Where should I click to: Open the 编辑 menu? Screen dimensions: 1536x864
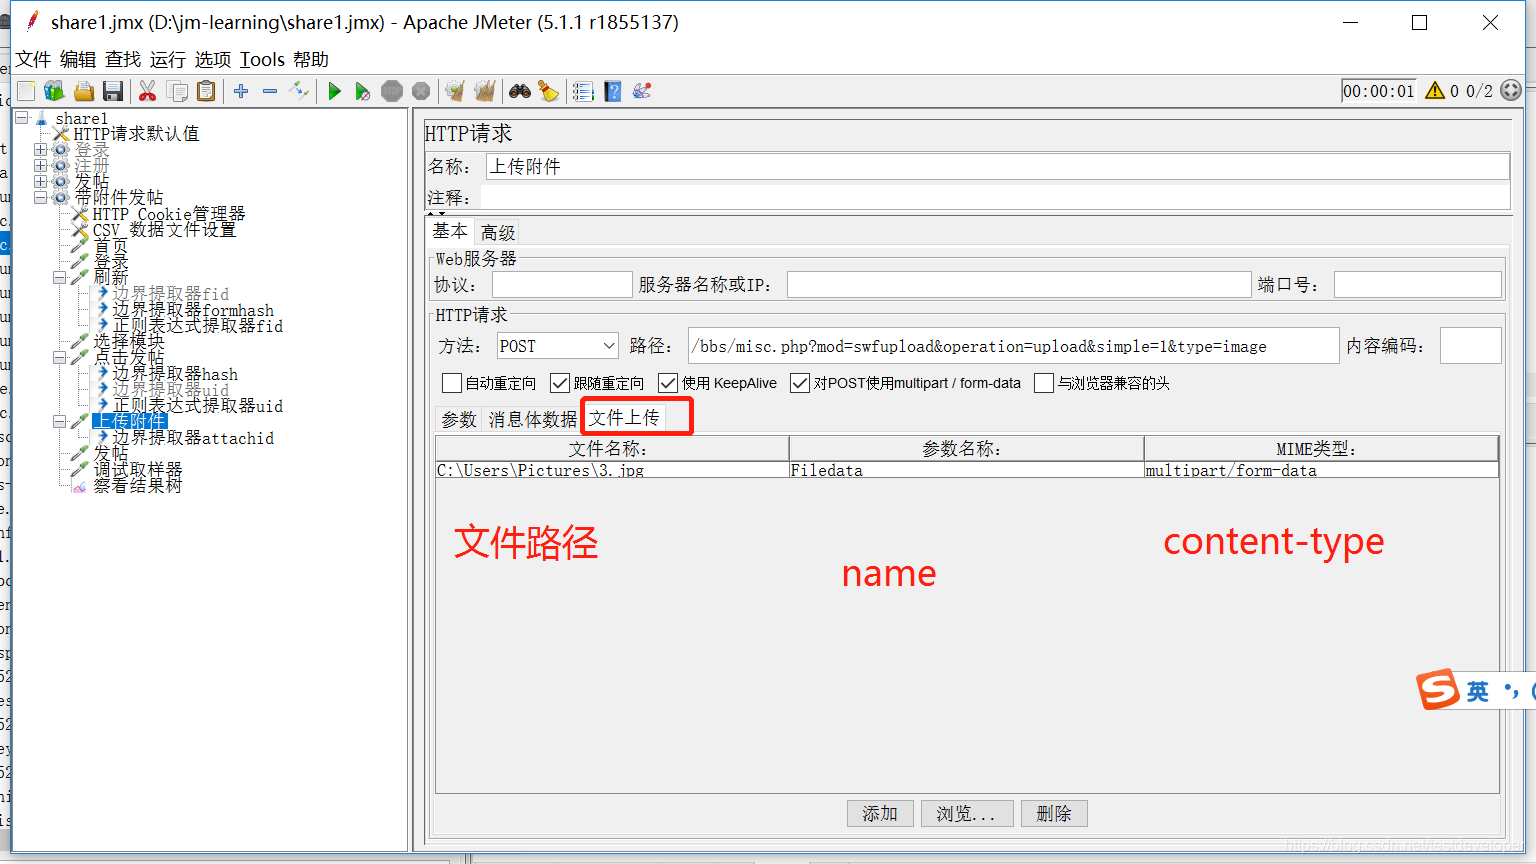point(78,59)
